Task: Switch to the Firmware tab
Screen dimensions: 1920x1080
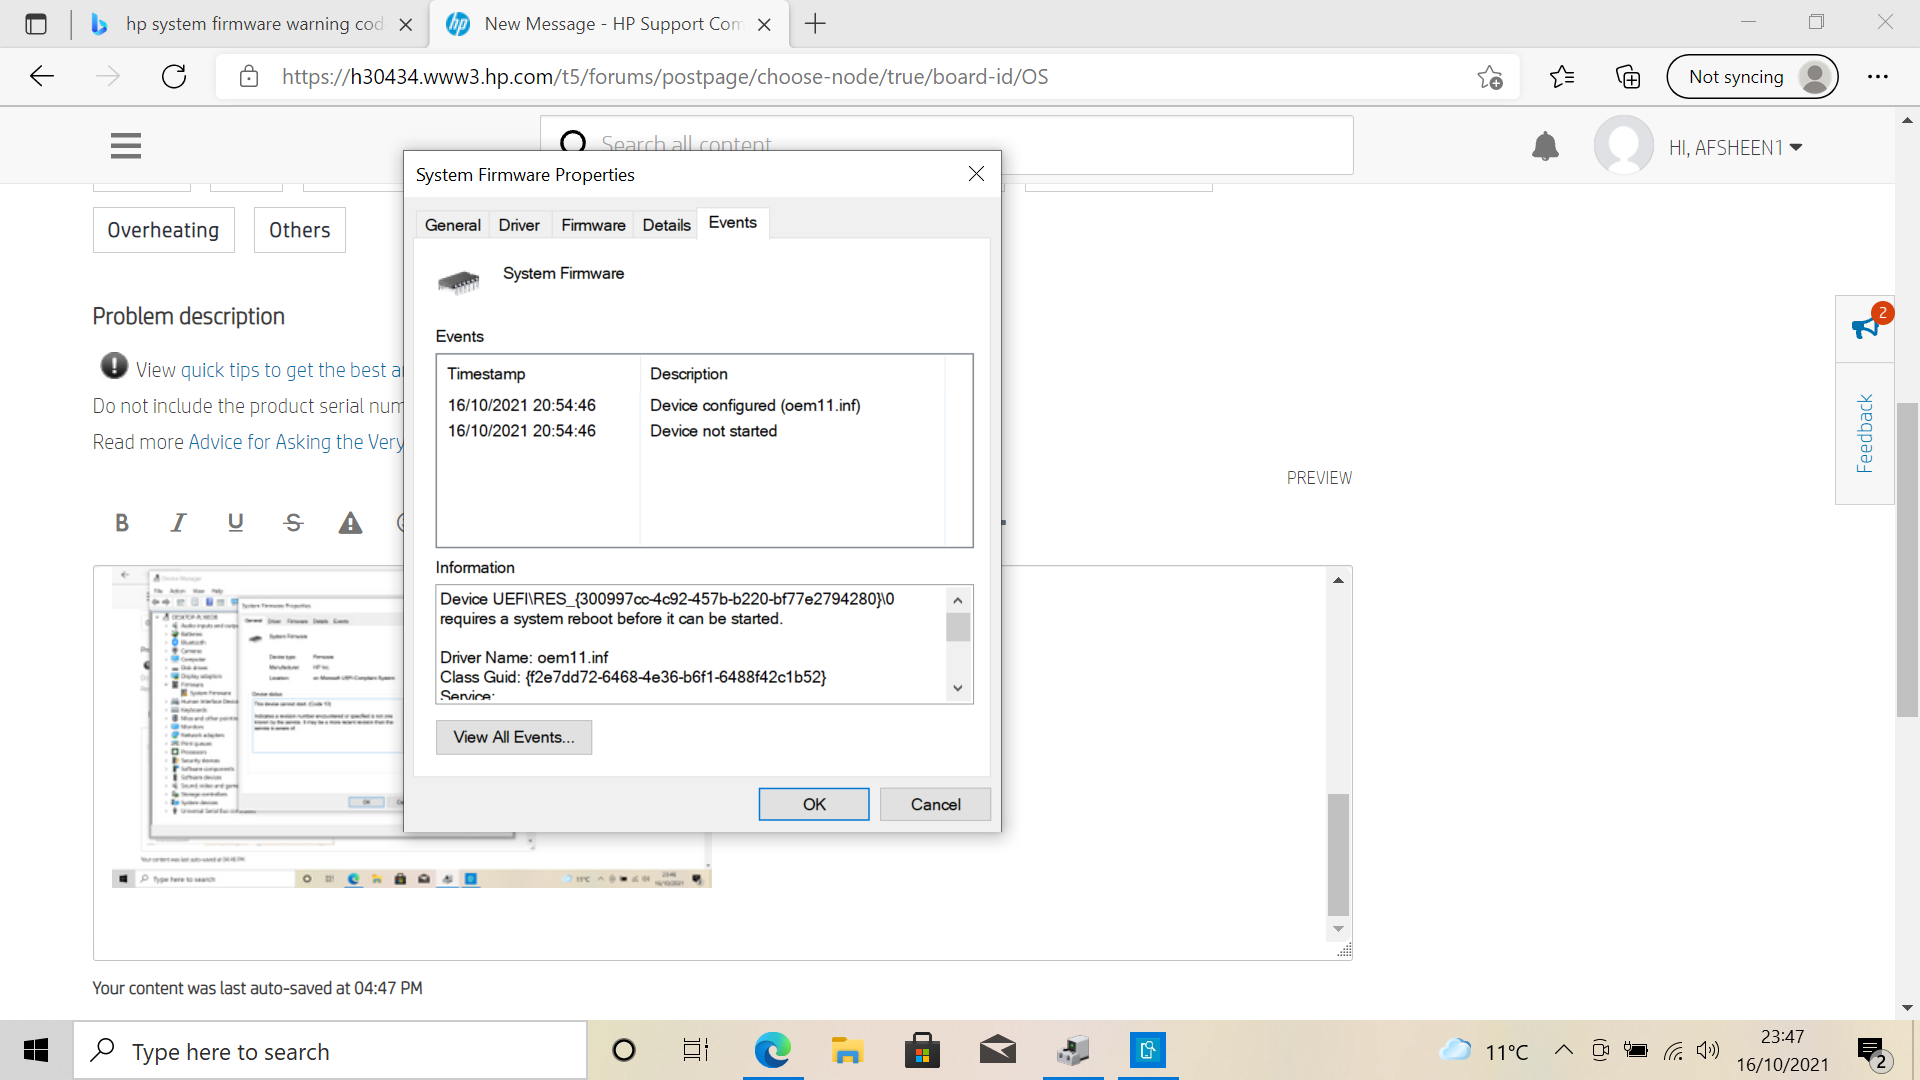Action: [593, 225]
